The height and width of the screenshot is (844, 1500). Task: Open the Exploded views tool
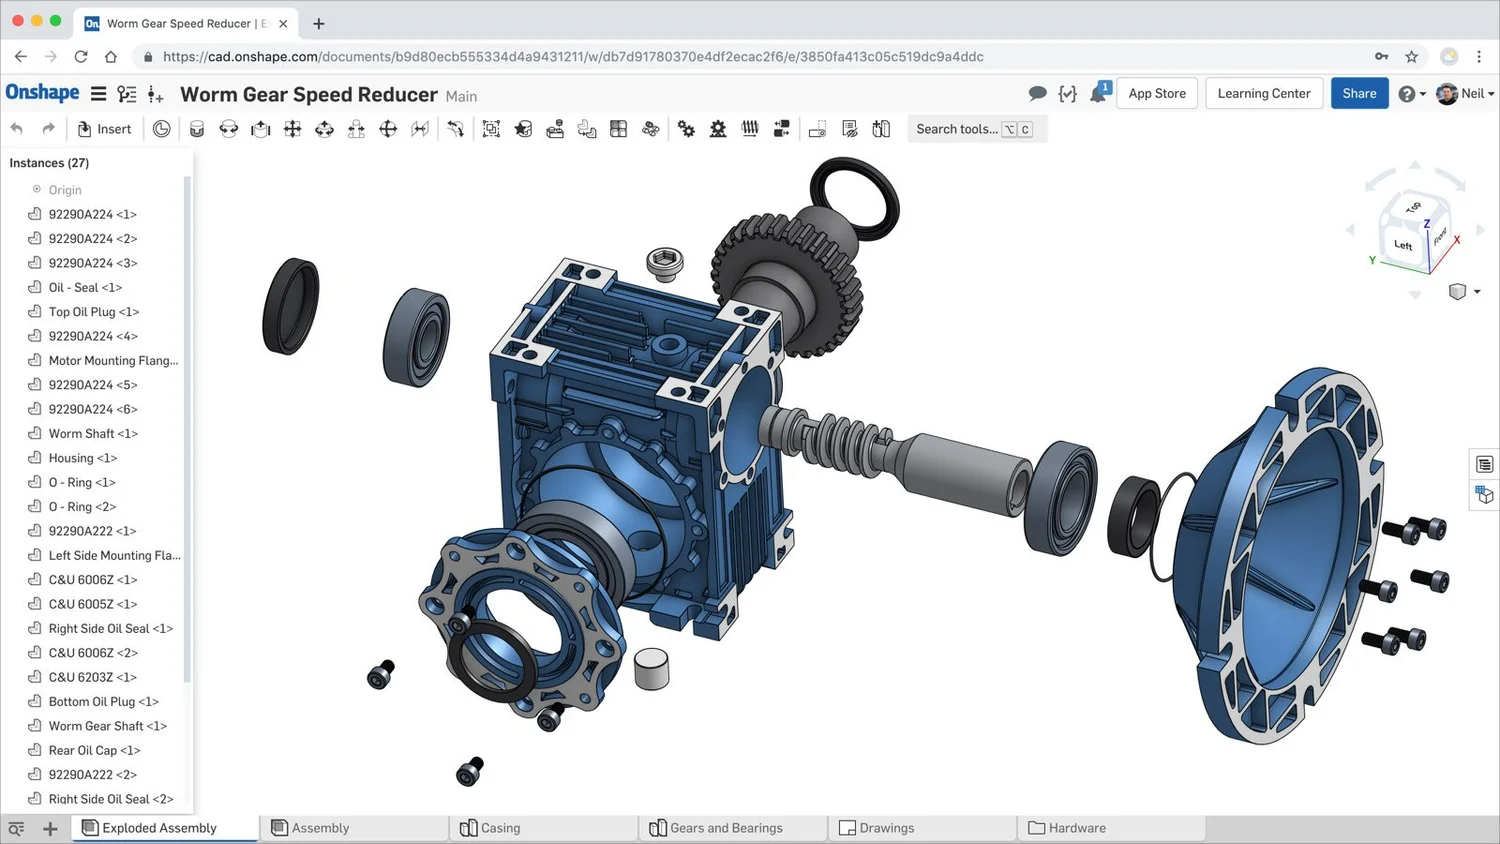click(817, 129)
